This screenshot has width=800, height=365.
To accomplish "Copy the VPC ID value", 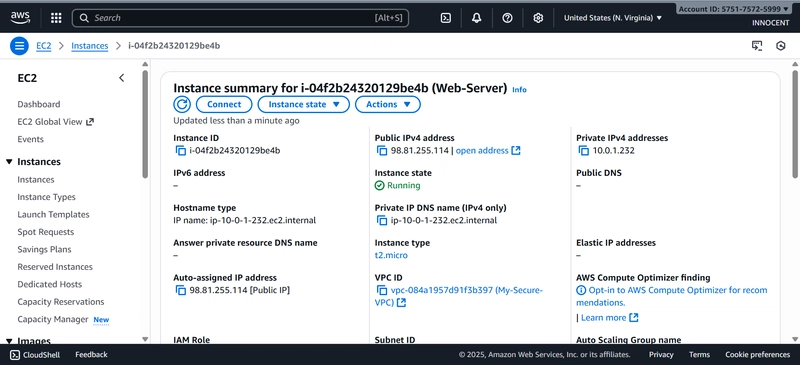I will click(382, 290).
